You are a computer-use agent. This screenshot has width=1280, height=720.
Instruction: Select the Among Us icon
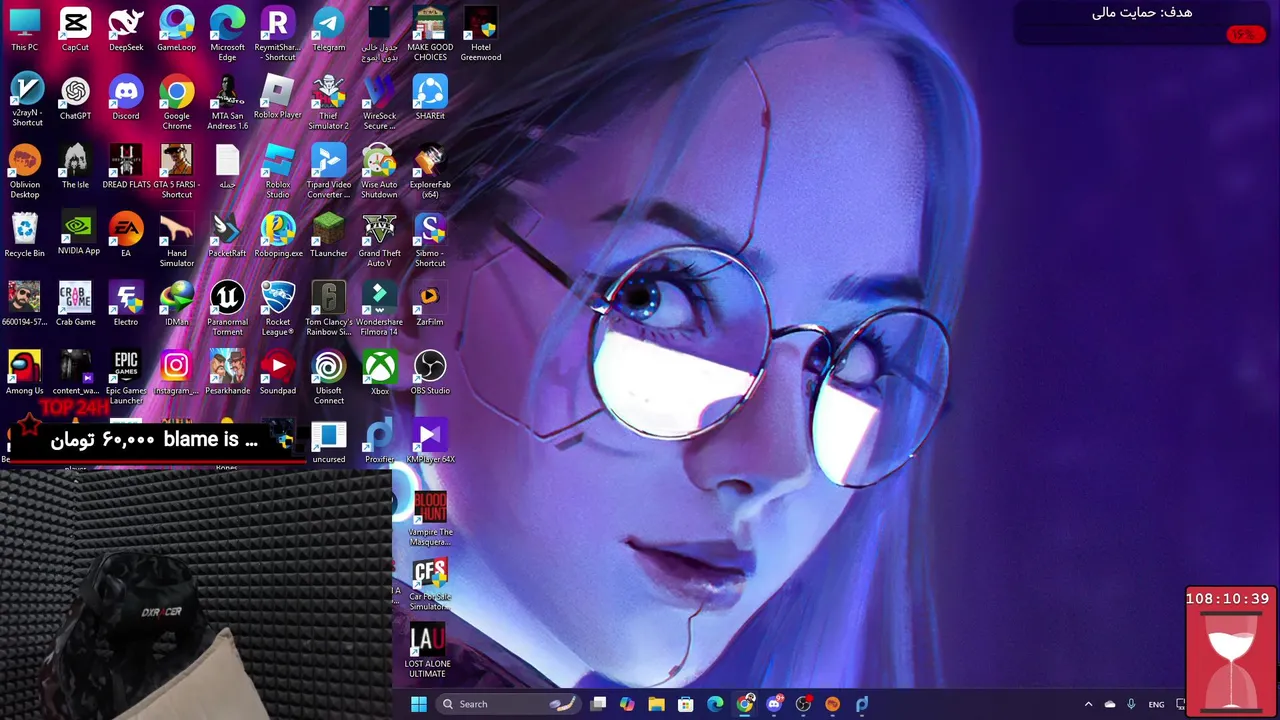point(25,372)
